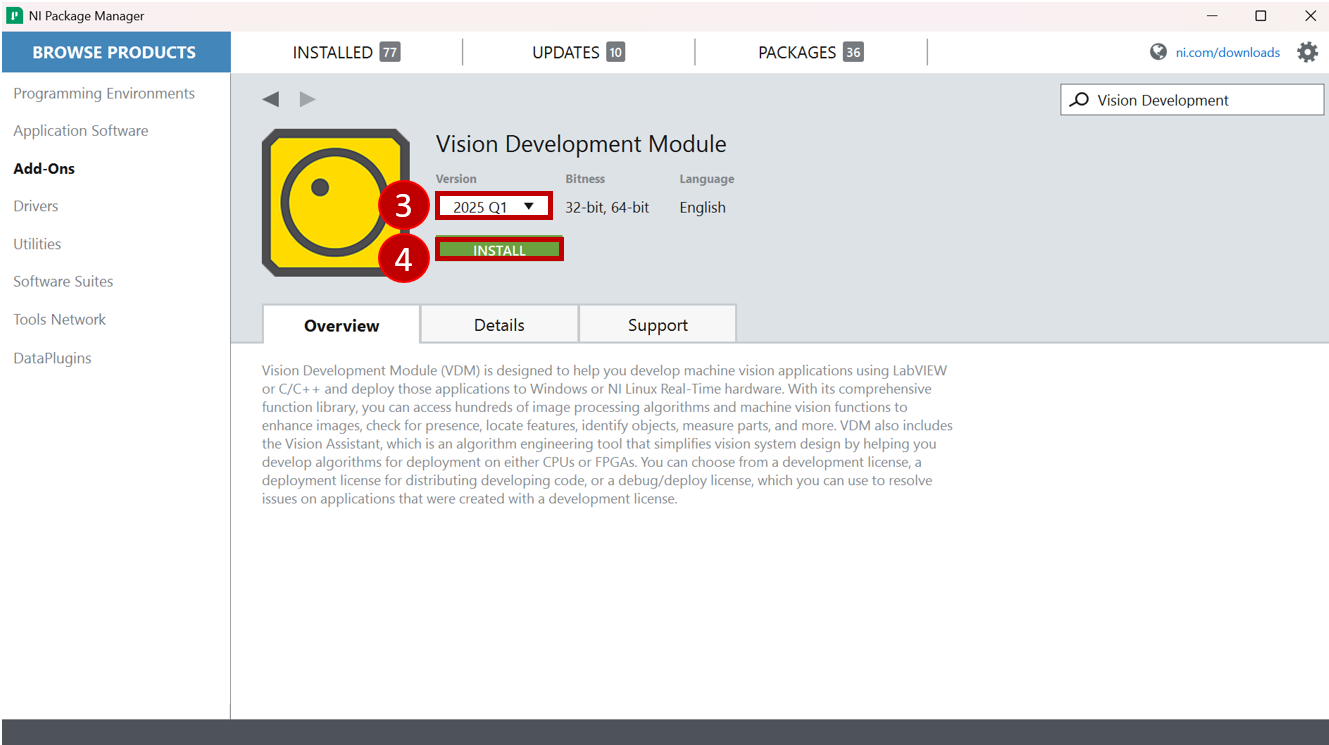Viewport: 1329px width, 745px height.
Task: Open the ni.com/downloads link
Action: (x=1227, y=52)
